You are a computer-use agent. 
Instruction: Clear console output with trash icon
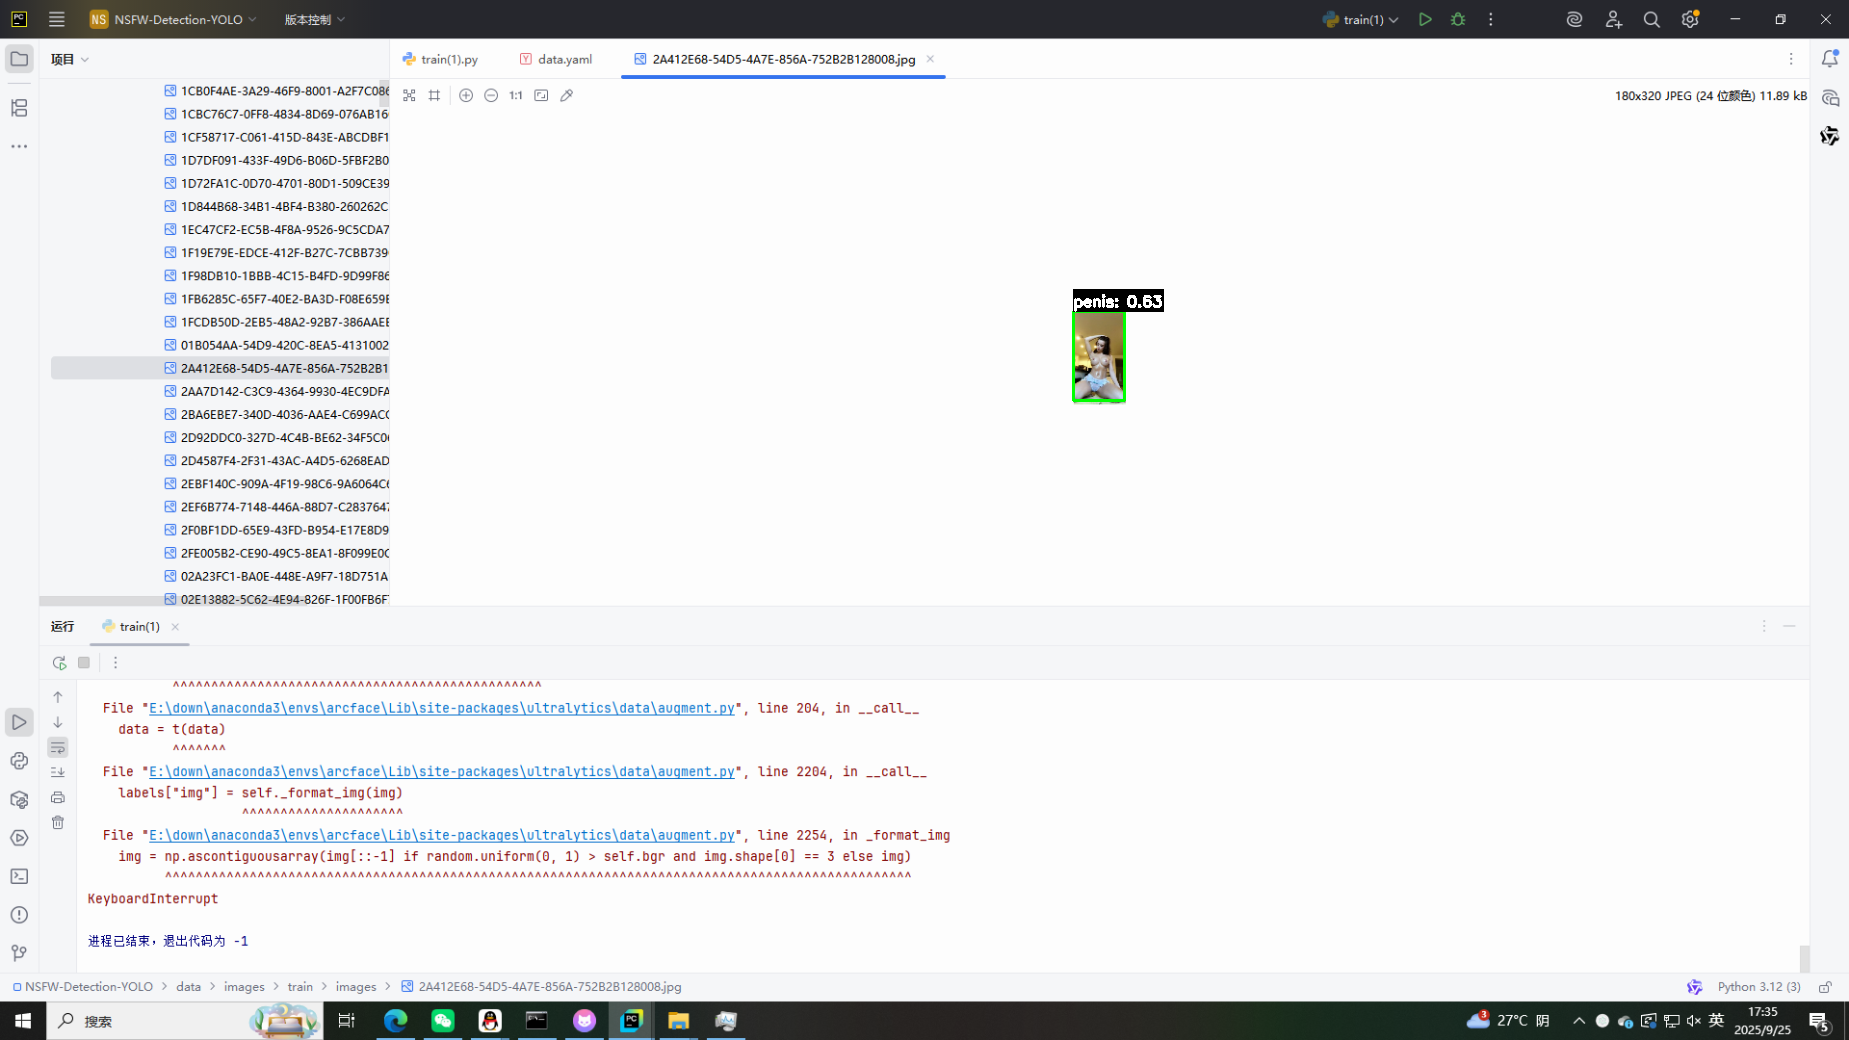(x=58, y=823)
